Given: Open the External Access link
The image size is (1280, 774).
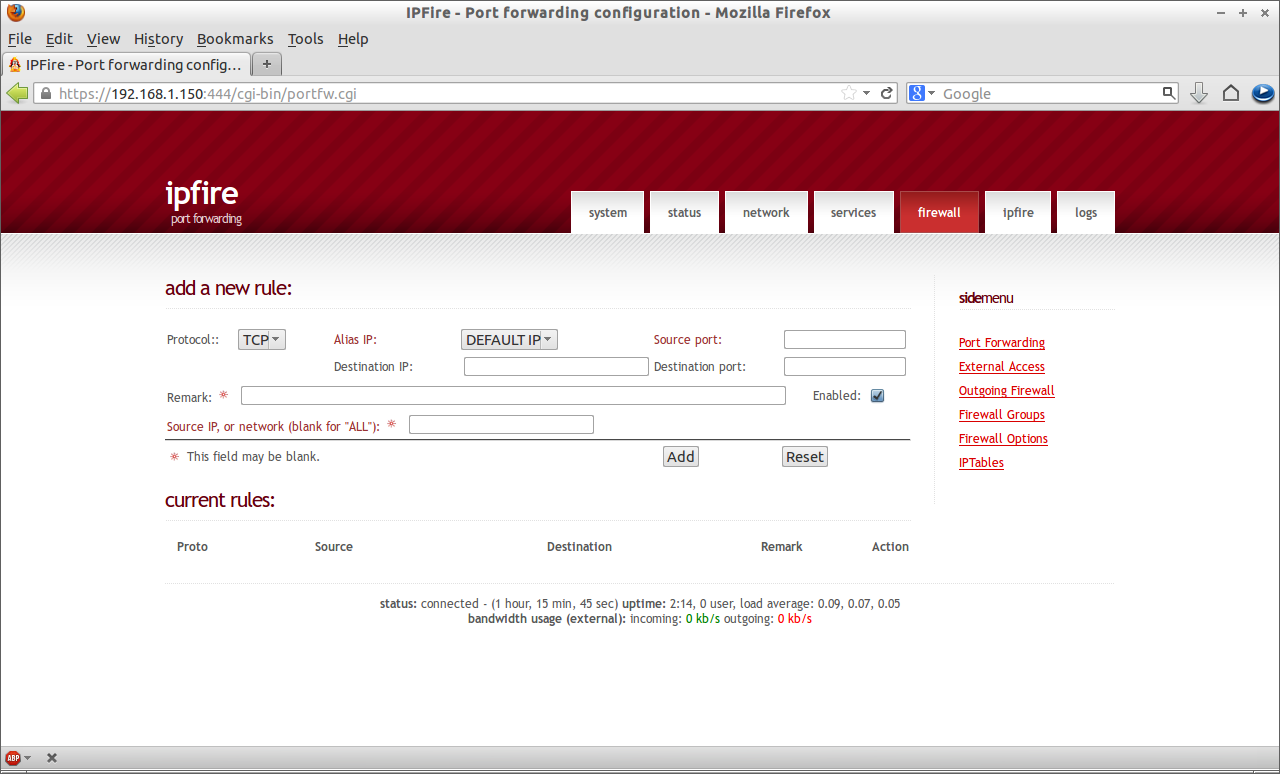Looking at the screenshot, I should pyautogui.click(x=1002, y=367).
